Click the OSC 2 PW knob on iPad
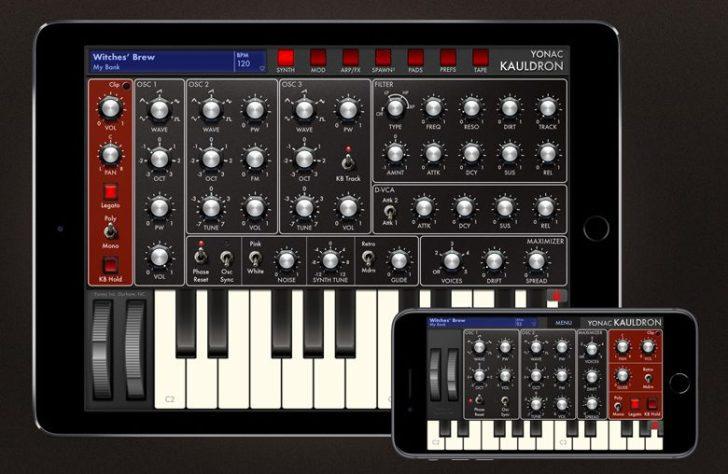 click(x=255, y=110)
